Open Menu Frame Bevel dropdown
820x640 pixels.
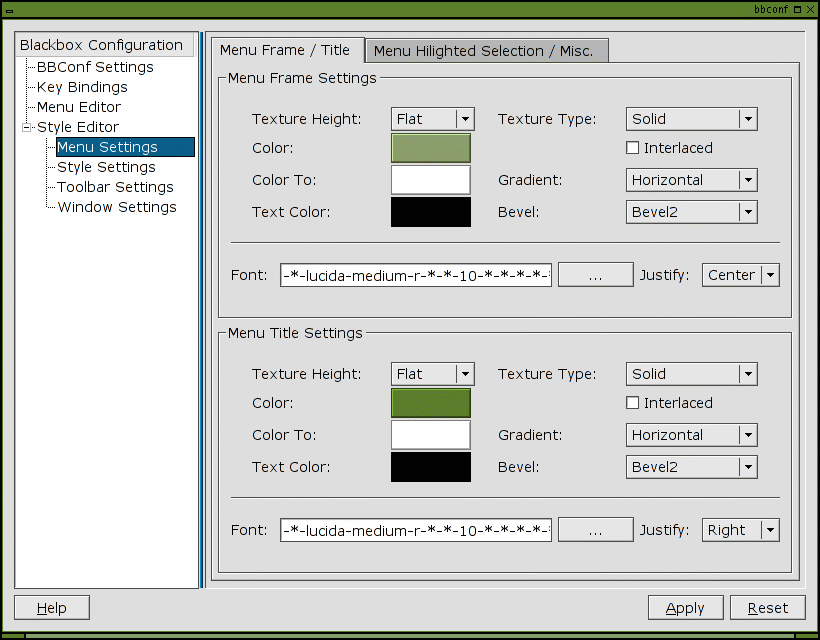691,212
